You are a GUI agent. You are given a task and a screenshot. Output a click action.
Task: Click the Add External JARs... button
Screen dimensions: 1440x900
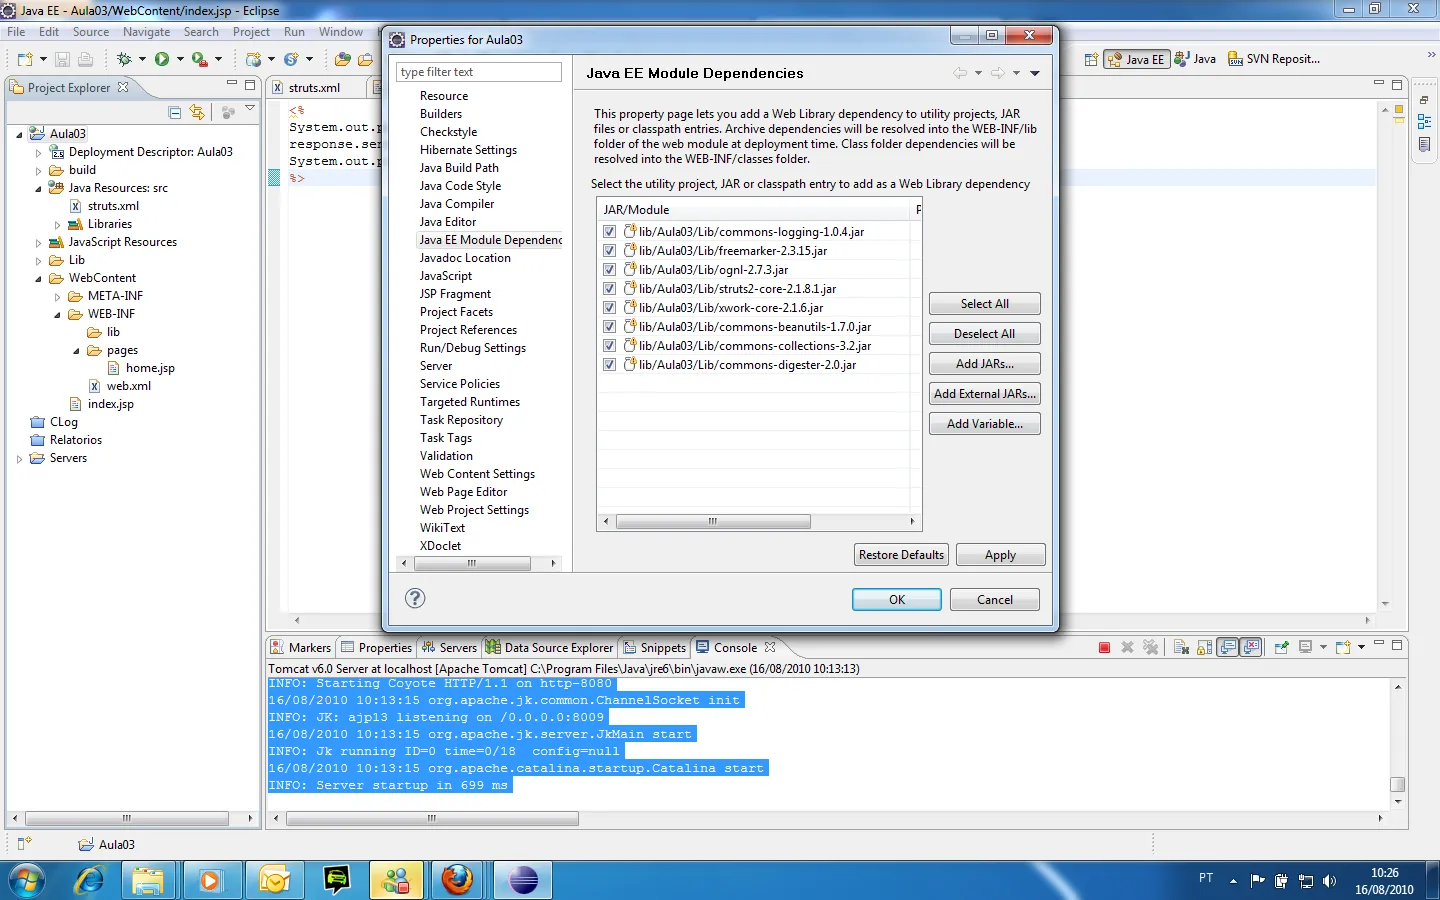[985, 394]
